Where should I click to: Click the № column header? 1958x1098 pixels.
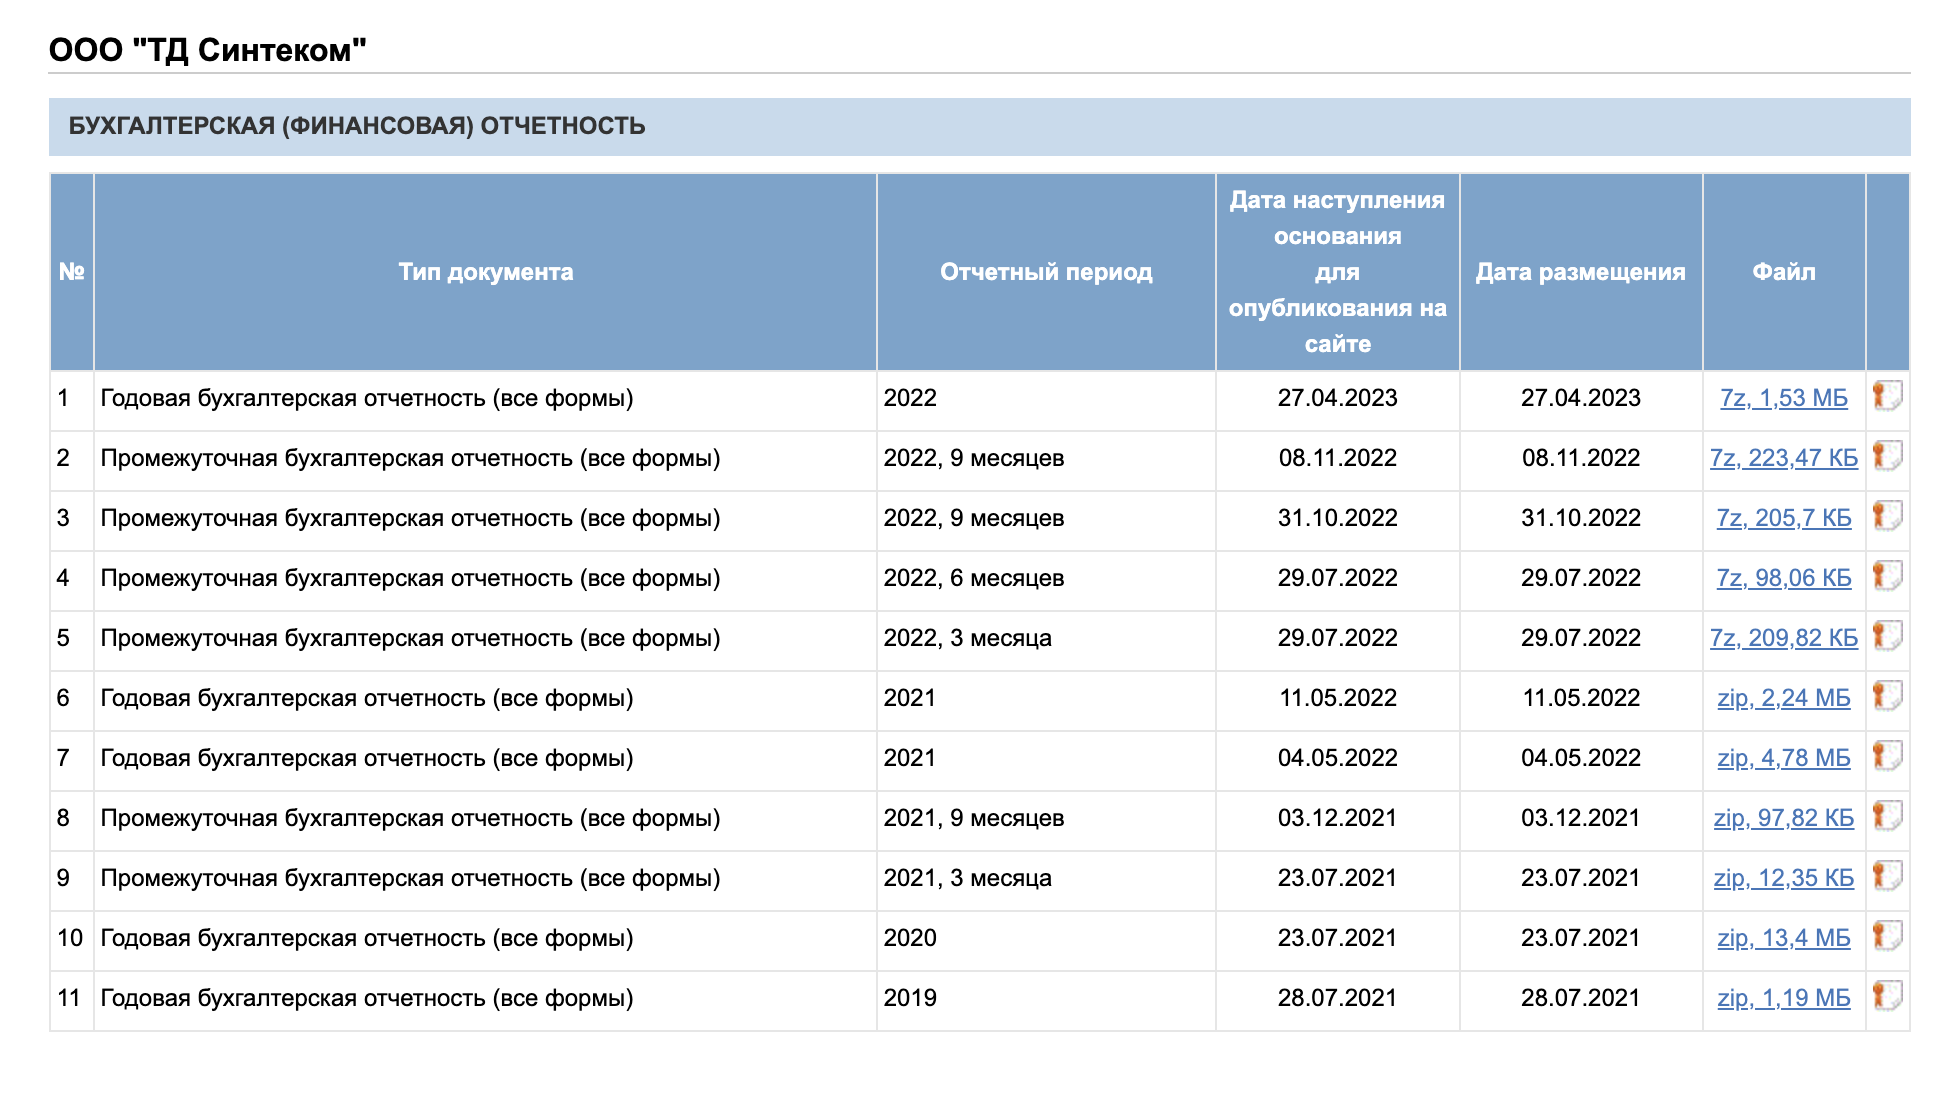coord(72,272)
